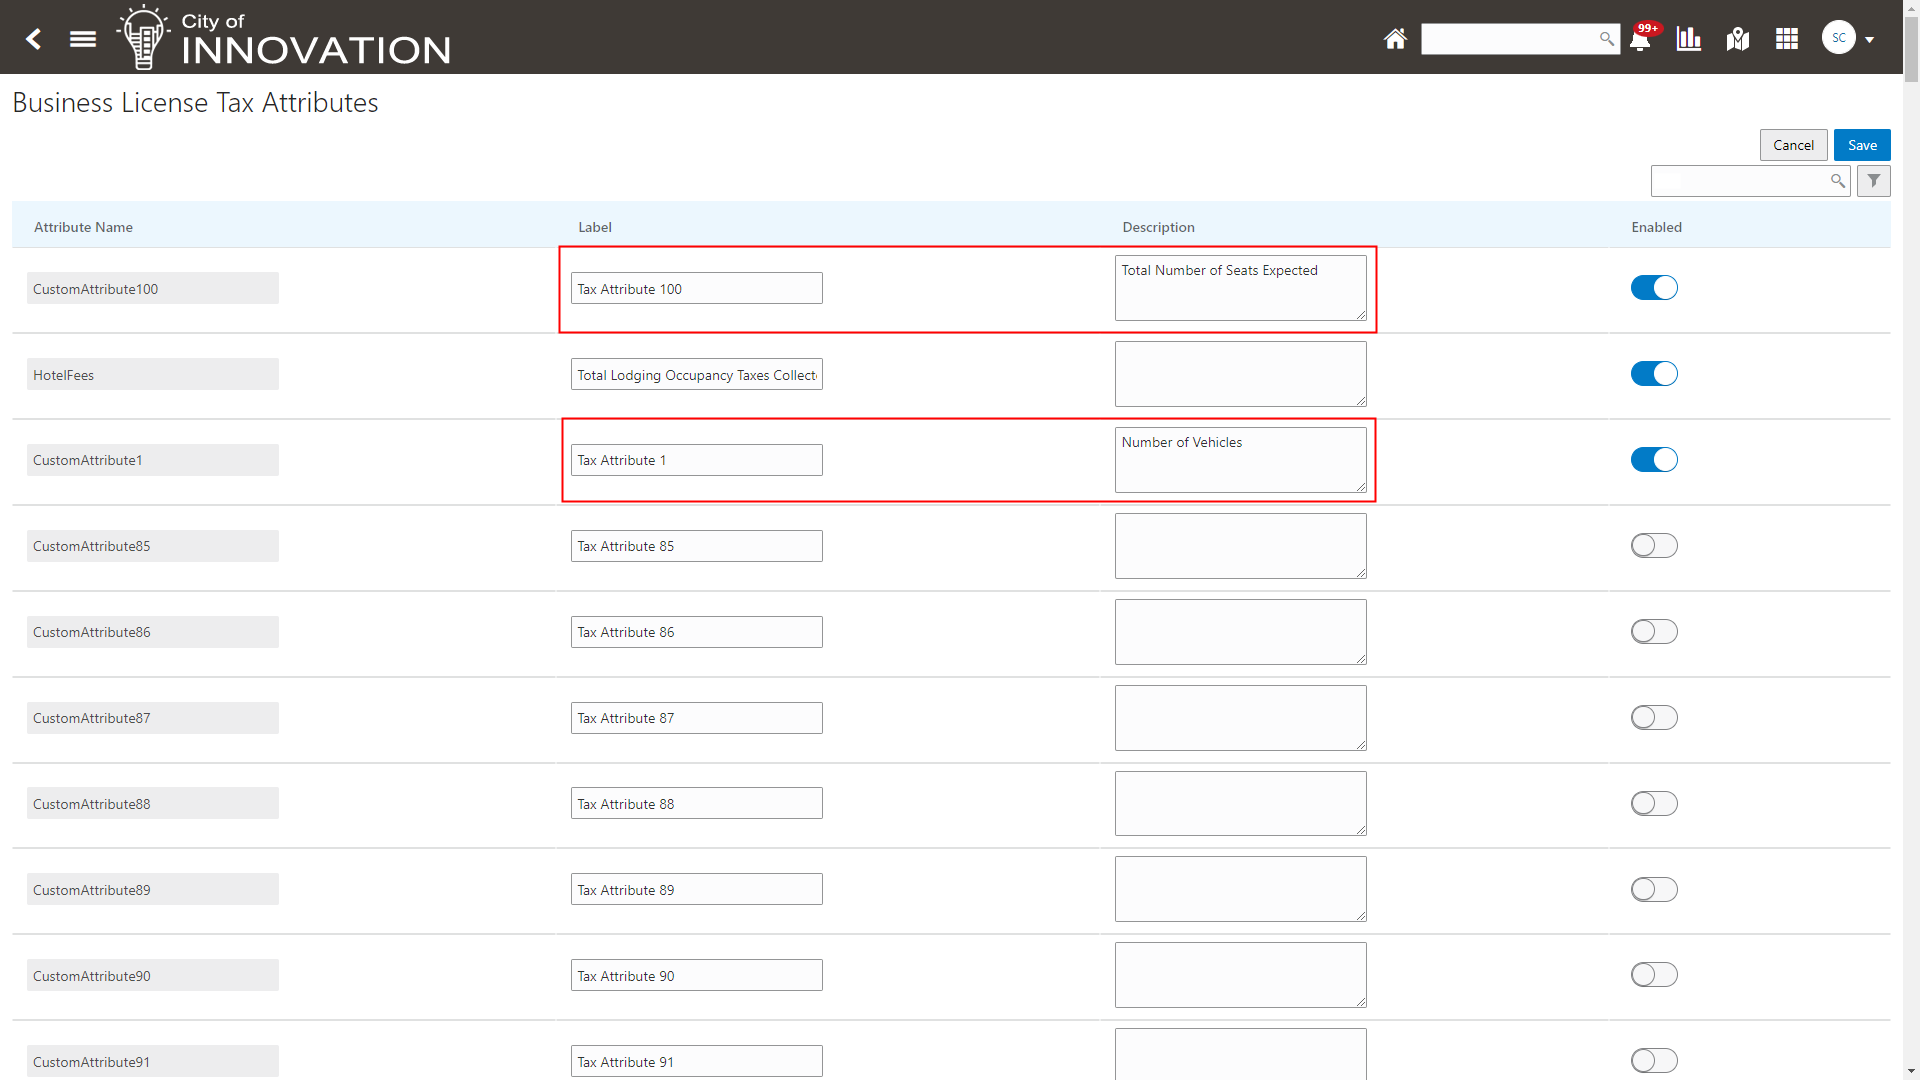1920x1080 pixels.
Task: Click the City of Innovation lightbulb logo
Action: [x=144, y=37]
